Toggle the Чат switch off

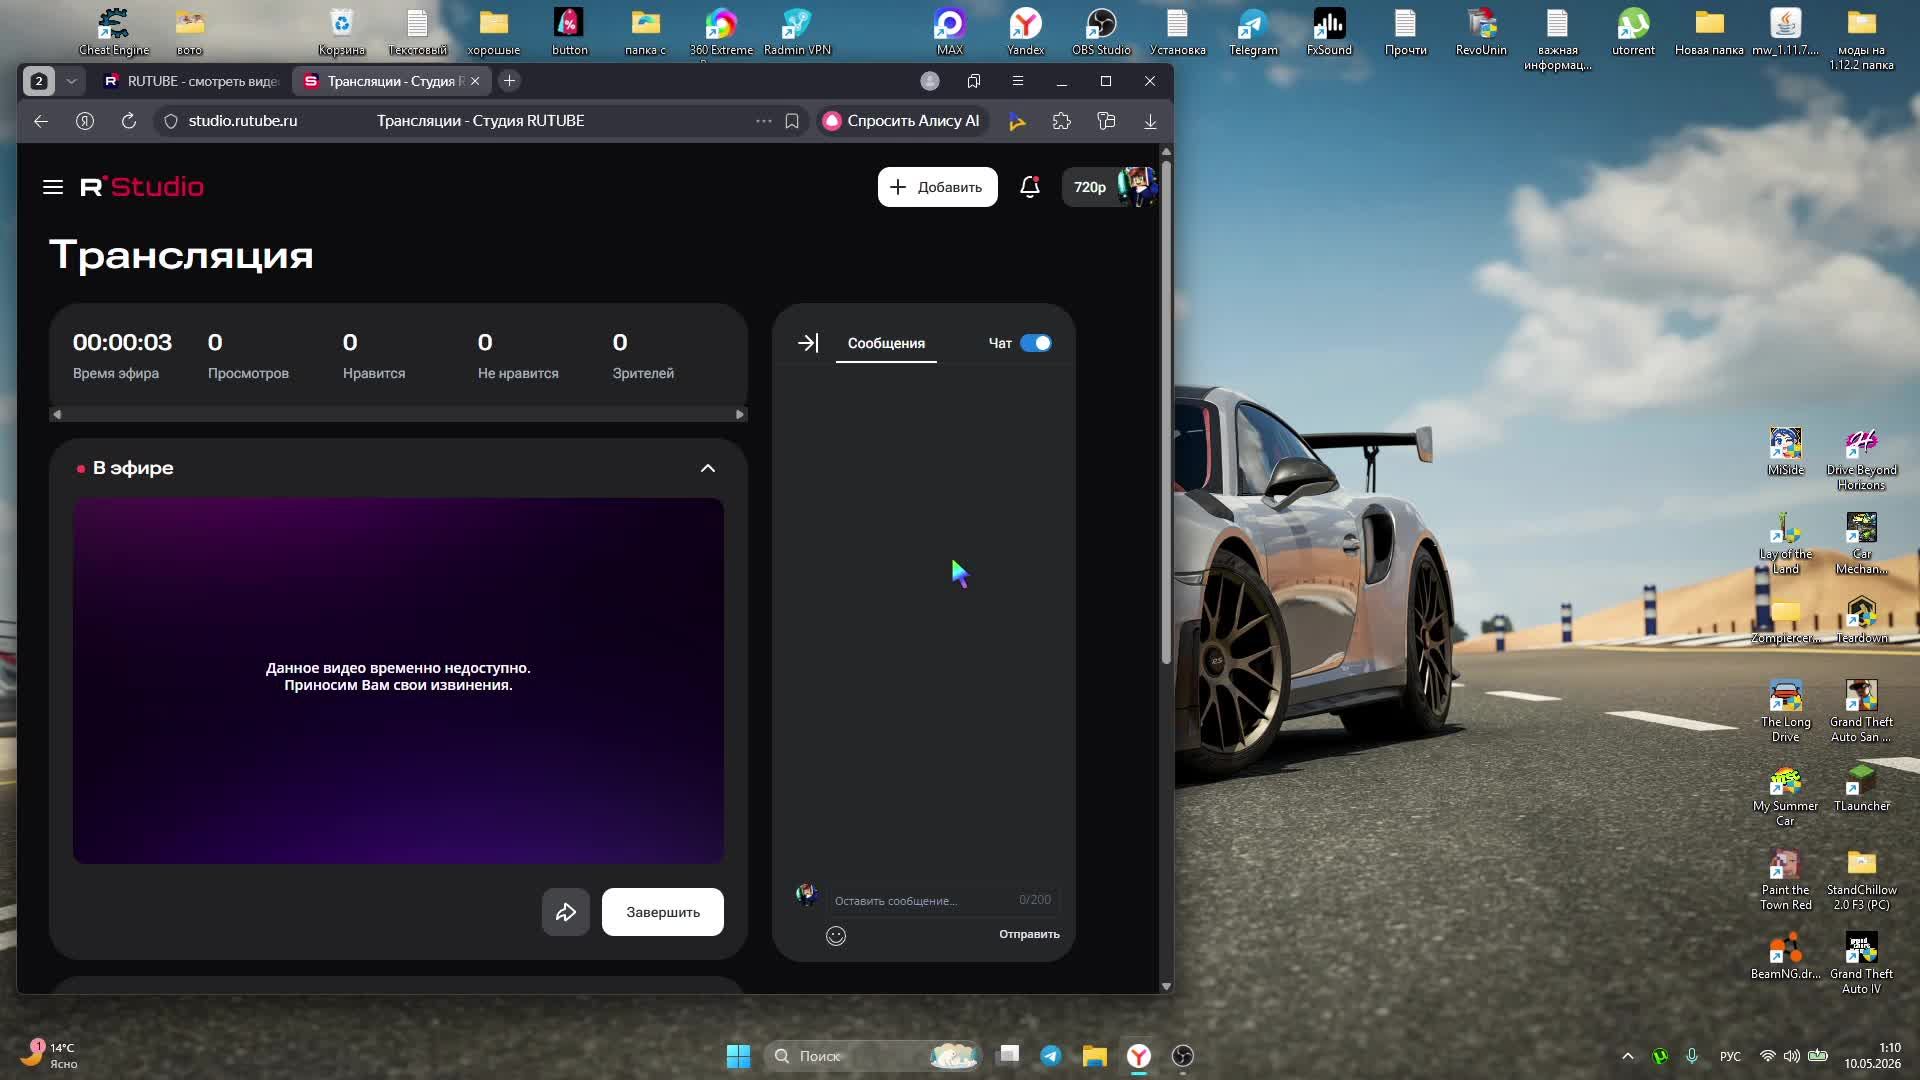click(1036, 343)
